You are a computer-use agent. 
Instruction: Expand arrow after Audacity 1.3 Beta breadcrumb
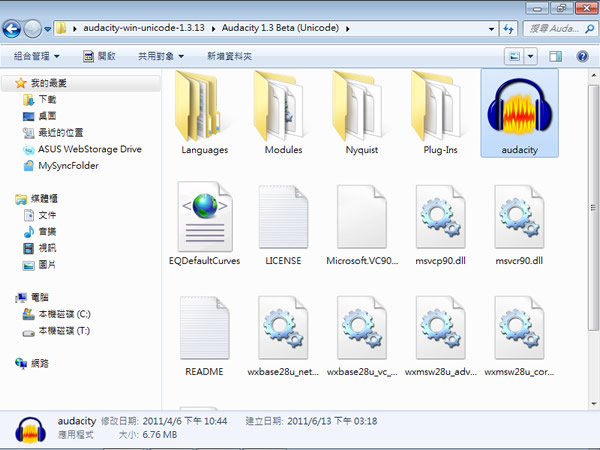click(x=347, y=29)
